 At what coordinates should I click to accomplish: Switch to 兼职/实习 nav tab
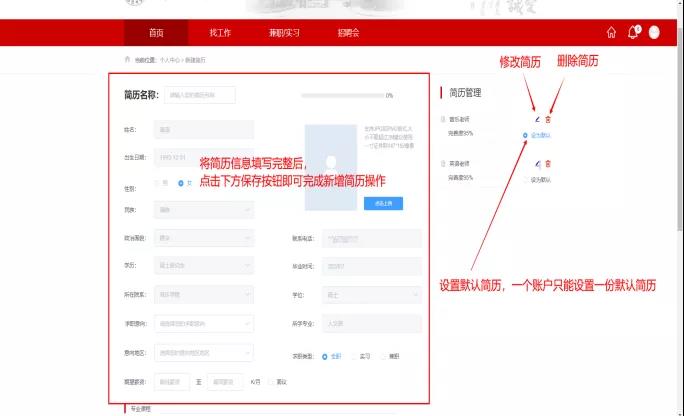click(282, 32)
